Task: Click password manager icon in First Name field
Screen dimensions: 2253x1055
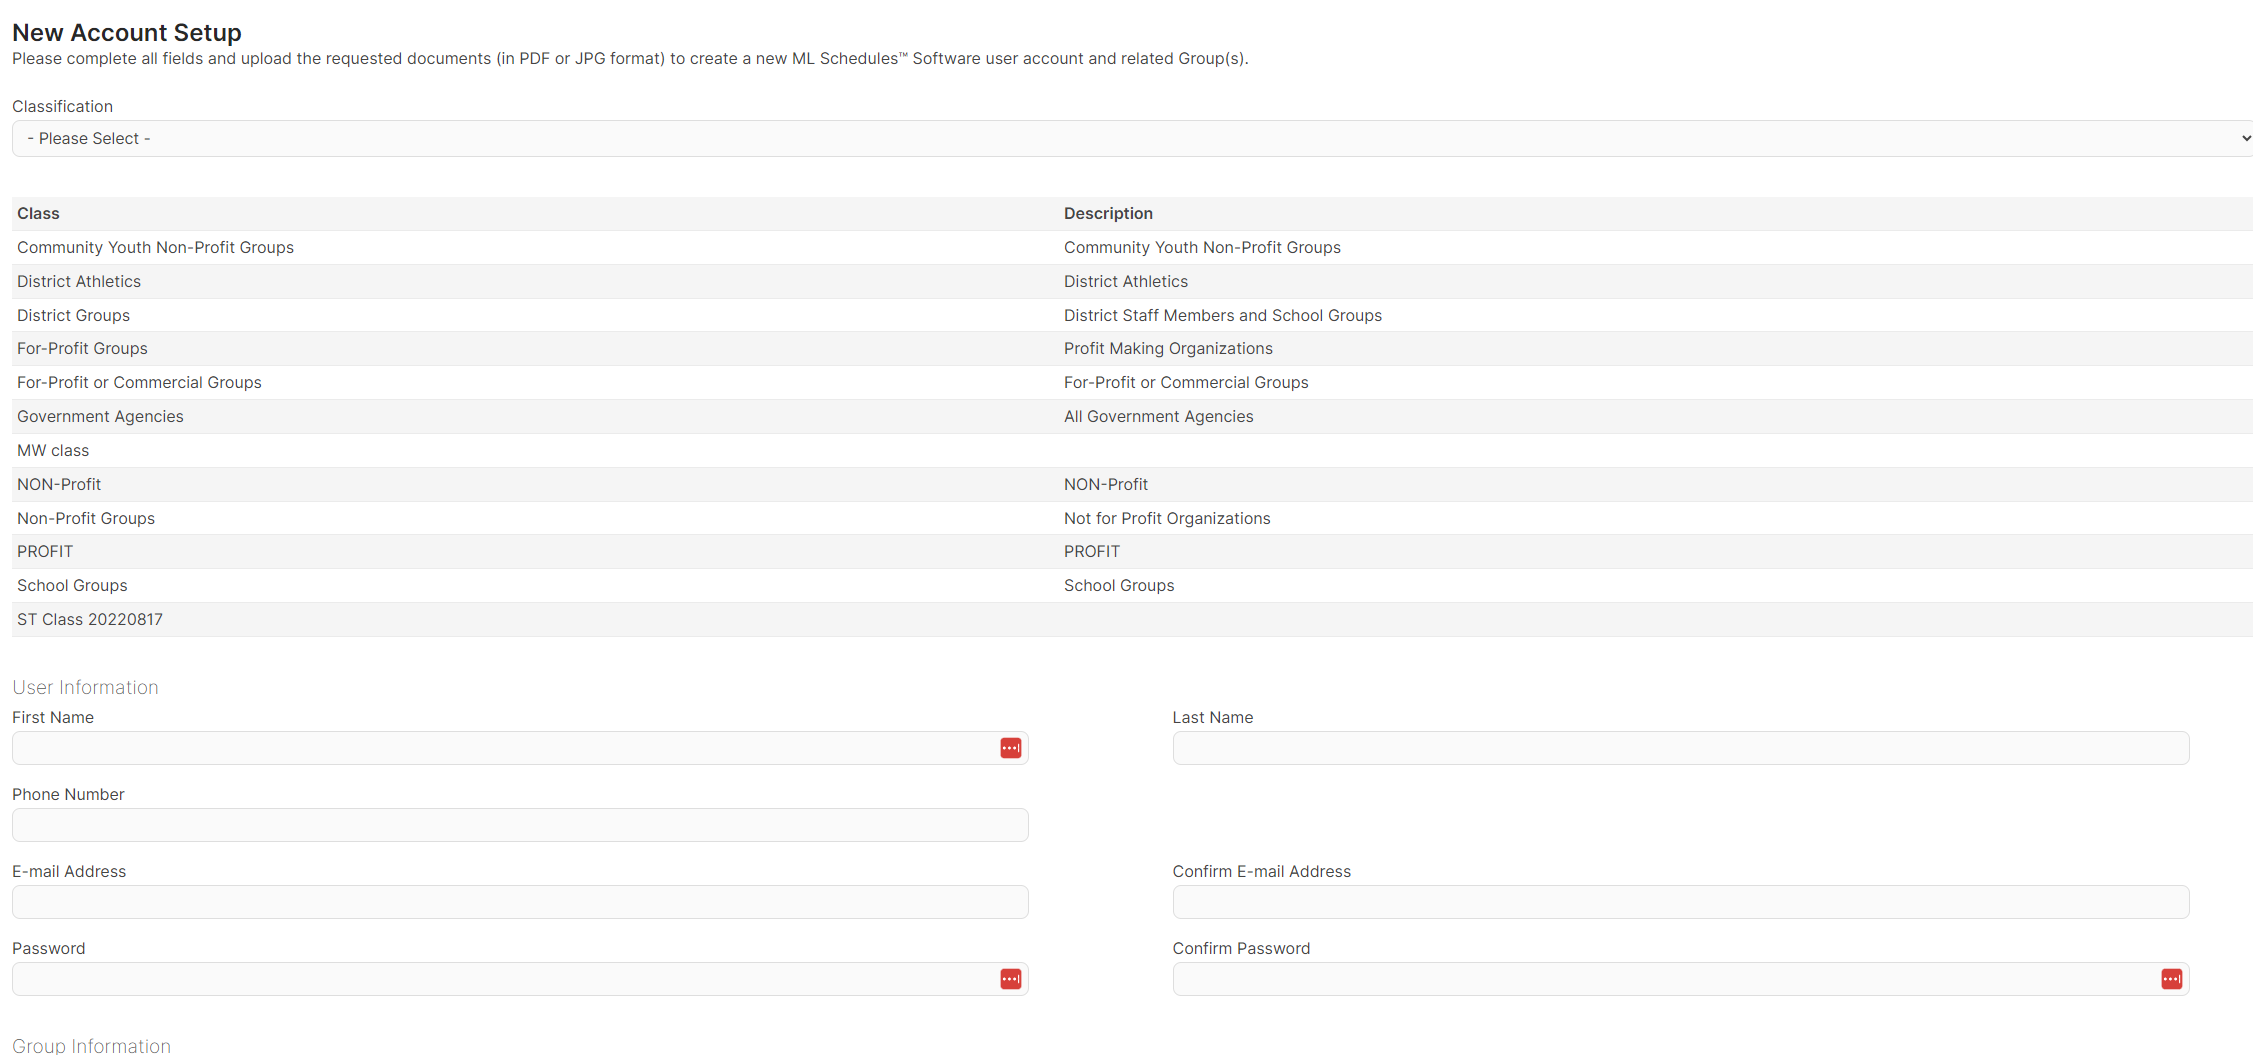Action: pyautogui.click(x=1011, y=748)
